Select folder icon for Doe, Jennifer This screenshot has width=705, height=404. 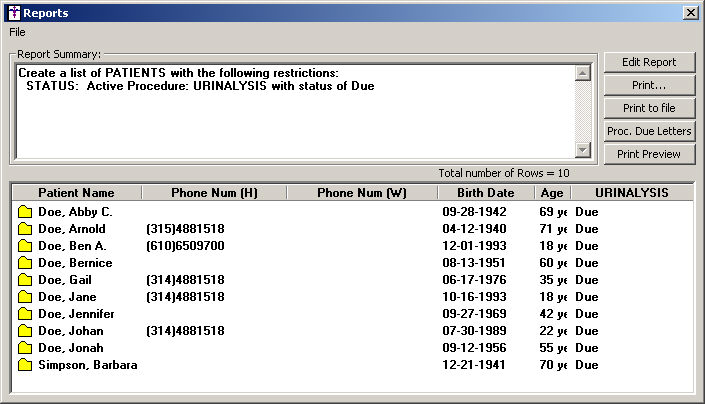pos(25,314)
